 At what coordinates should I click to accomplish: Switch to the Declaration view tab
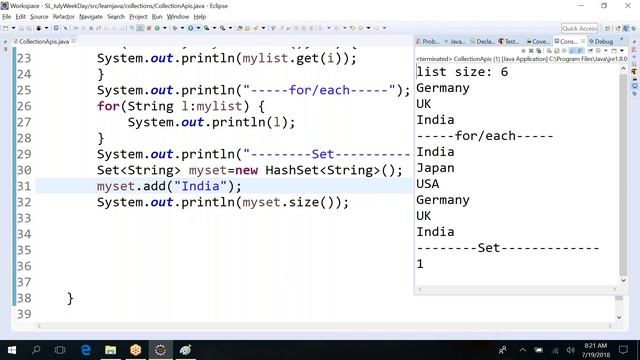point(483,42)
